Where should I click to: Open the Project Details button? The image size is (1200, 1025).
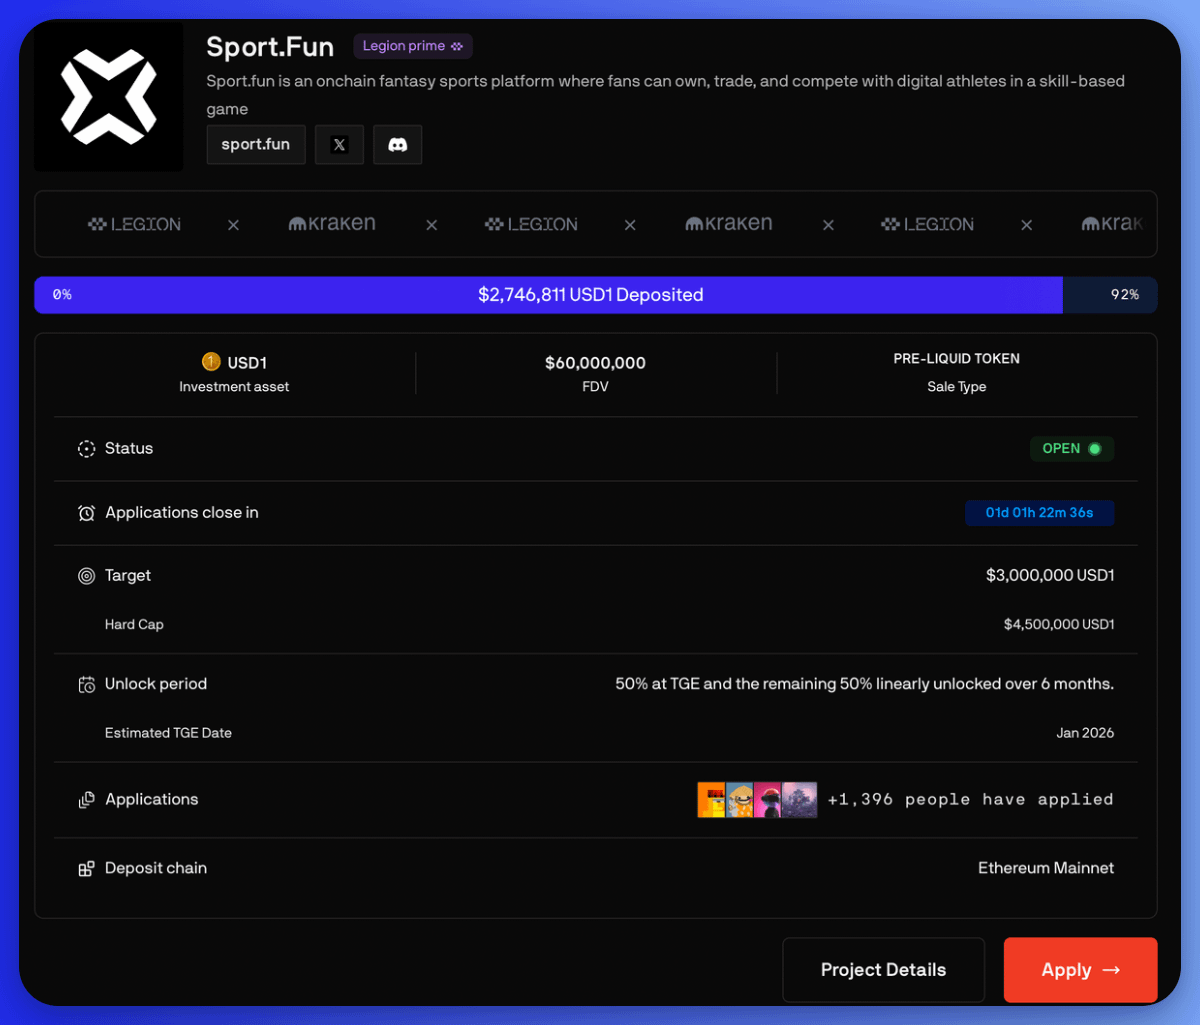coord(883,970)
